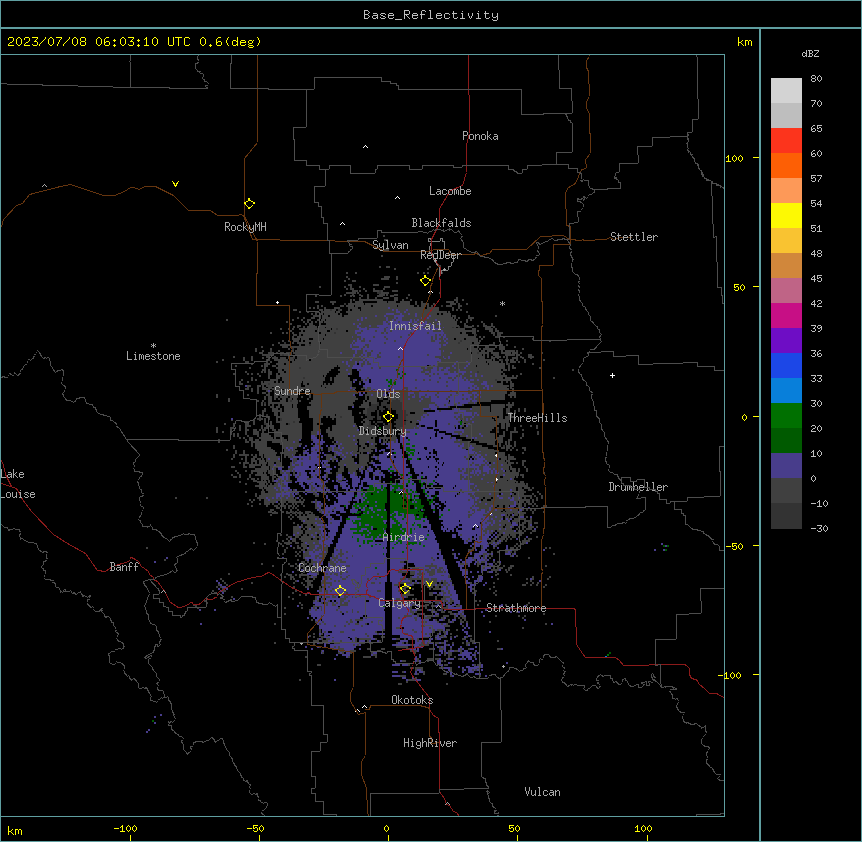Click the yellow diamond marker near RedDeer
862x842 pixels.
pyautogui.click(x=426, y=281)
